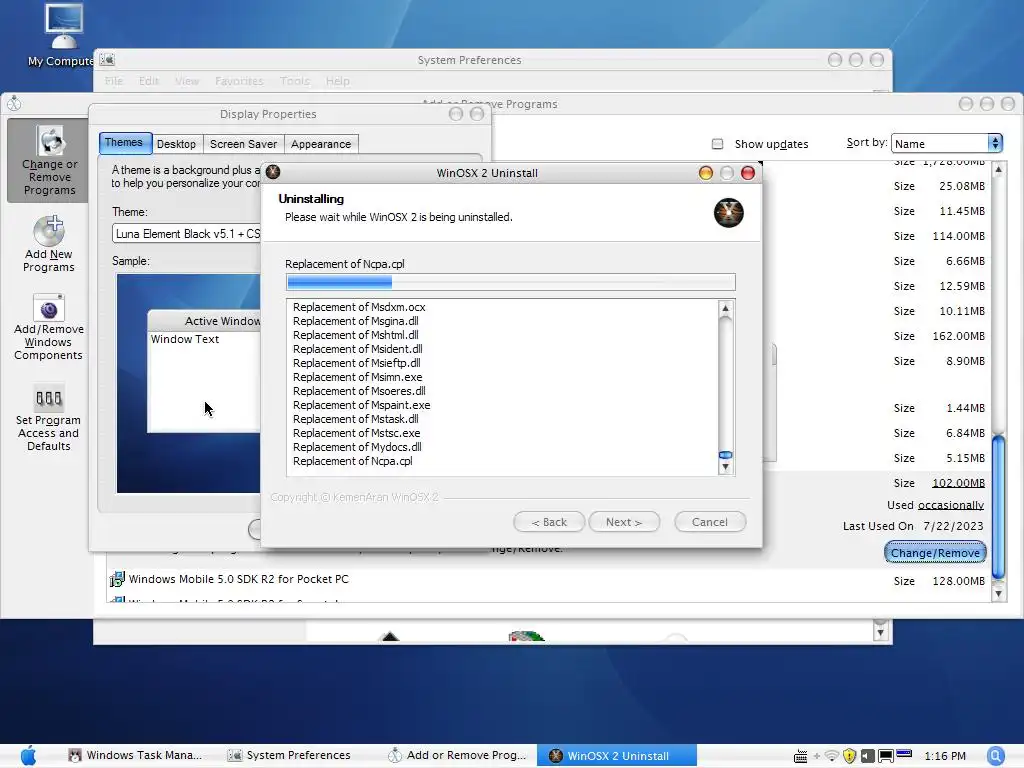This screenshot has height=768, width=1024.
Task: Click the blue drive tray icon
Action: tap(904, 753)
